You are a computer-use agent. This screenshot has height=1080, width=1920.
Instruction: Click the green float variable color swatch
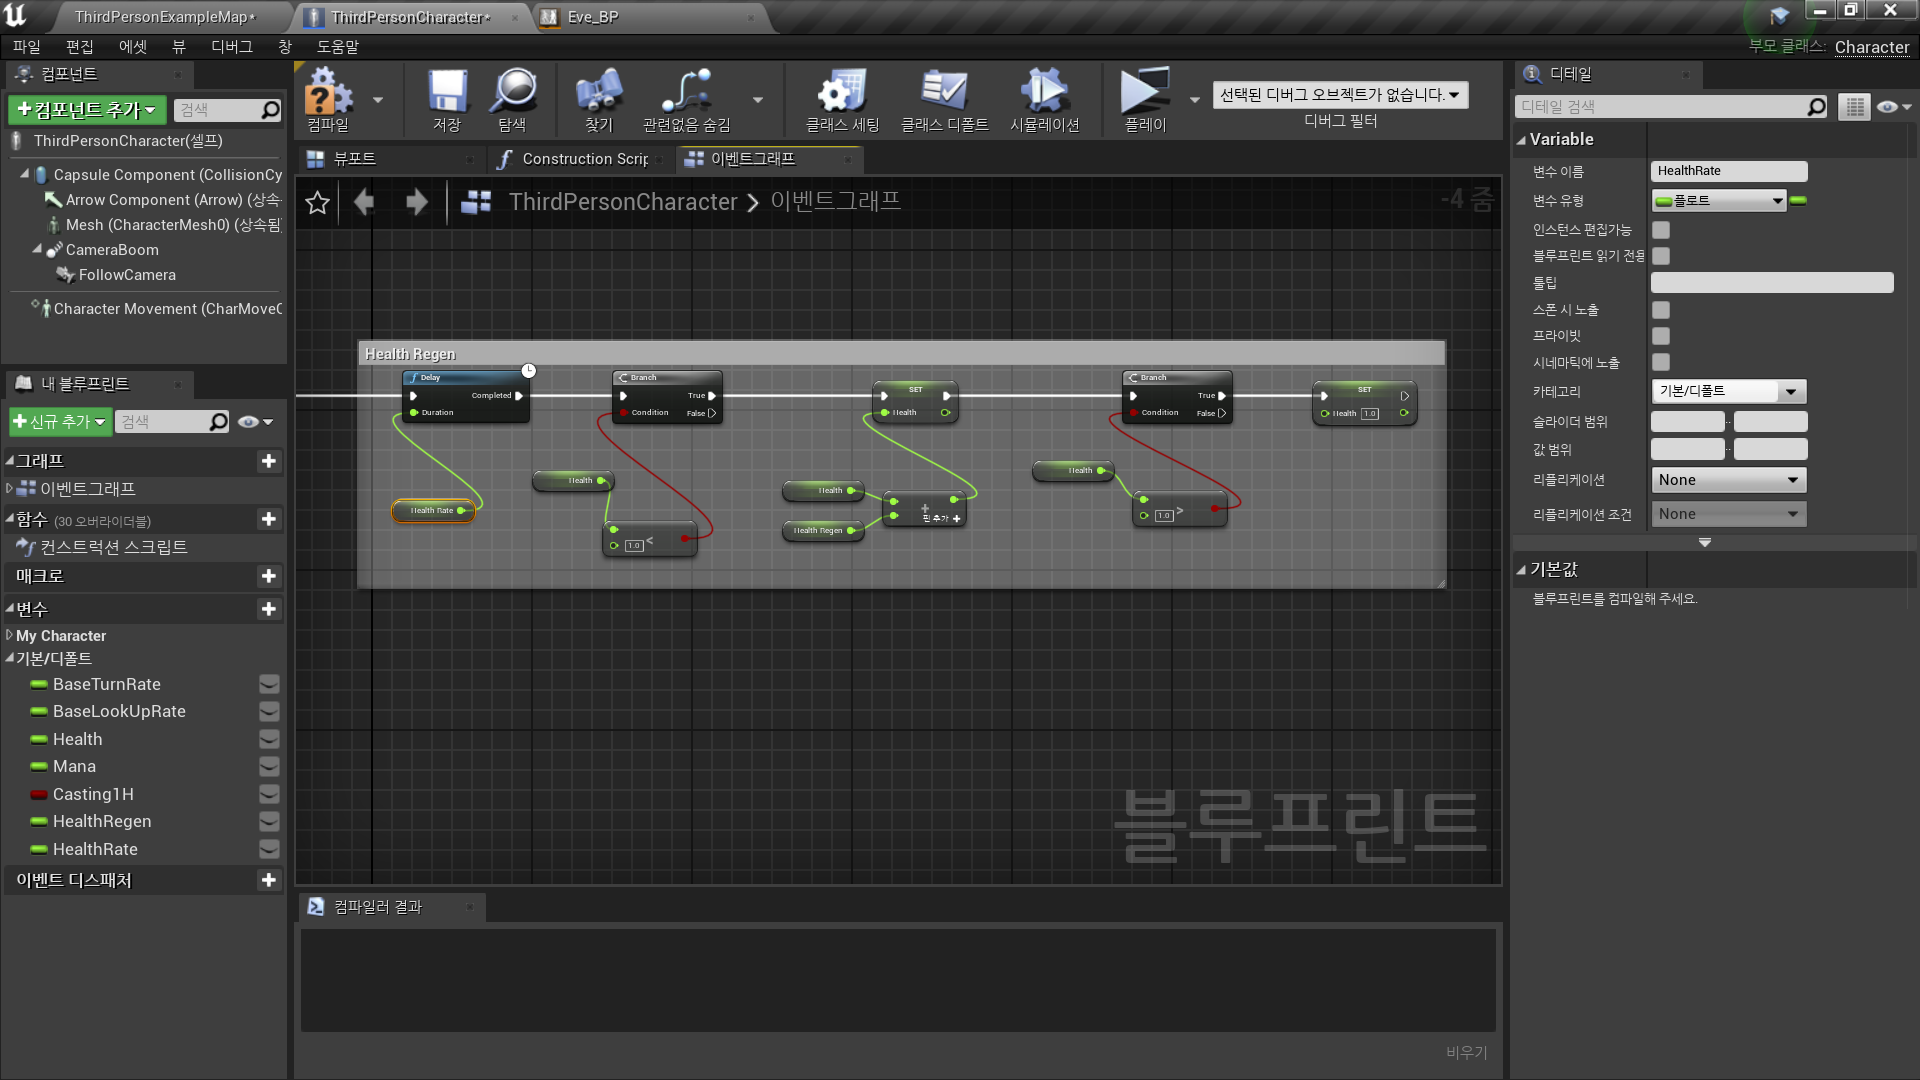1799,200
